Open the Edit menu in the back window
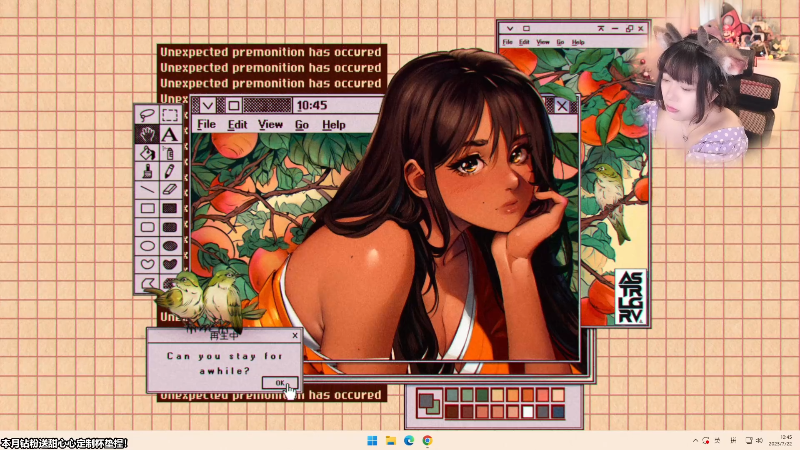 pos(524,42)
